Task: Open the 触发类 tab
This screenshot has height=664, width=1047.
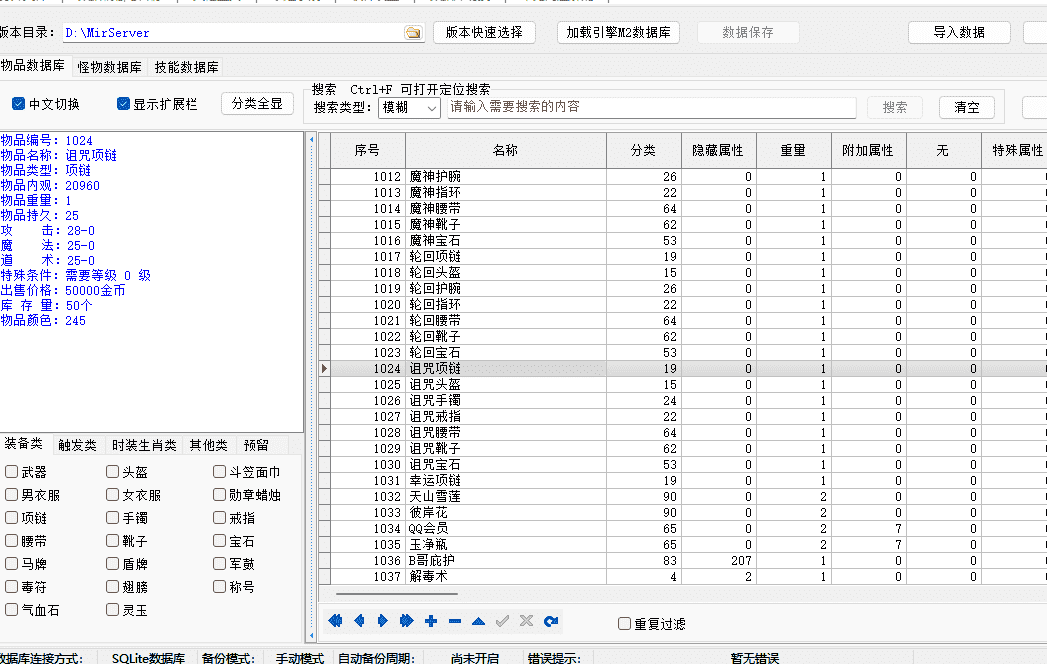Action: tap(77, 445)
